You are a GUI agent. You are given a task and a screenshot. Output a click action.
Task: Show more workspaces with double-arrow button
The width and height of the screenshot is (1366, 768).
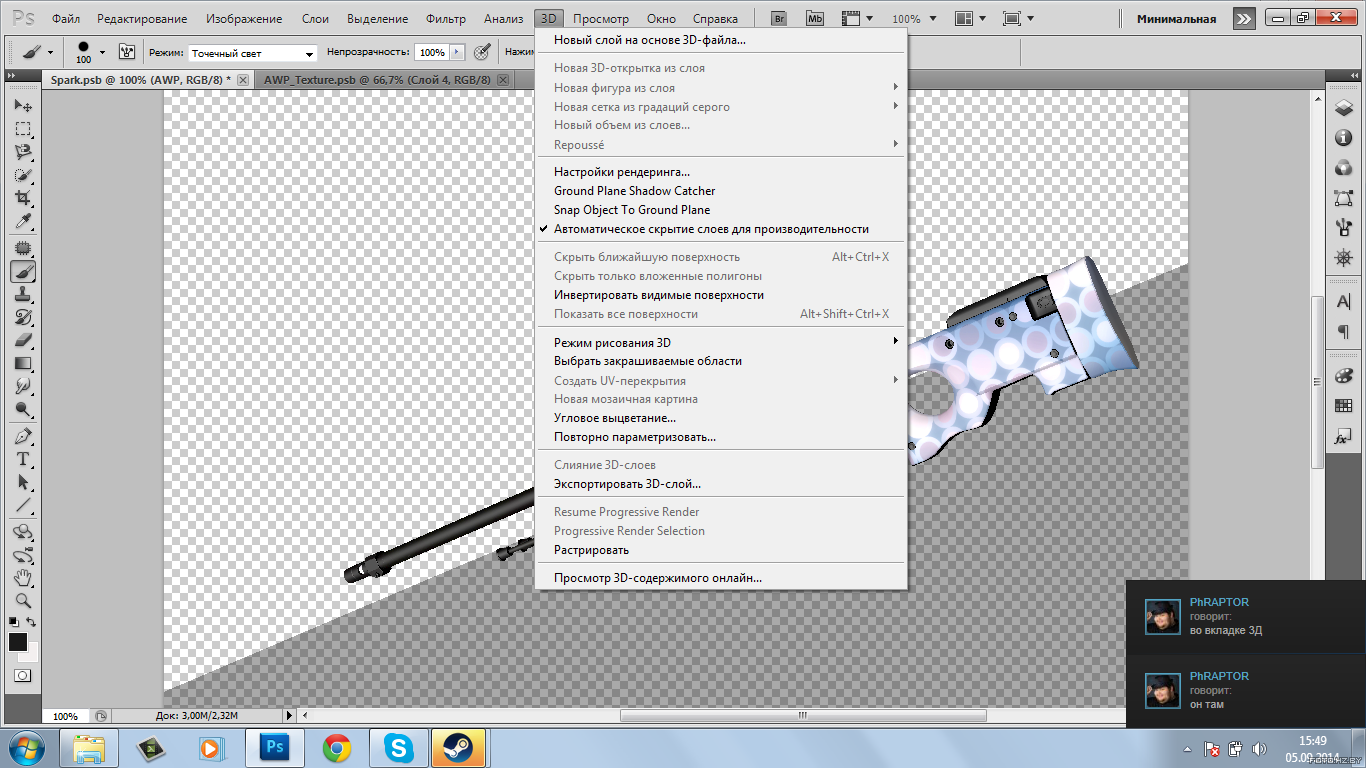(1244, 18)
